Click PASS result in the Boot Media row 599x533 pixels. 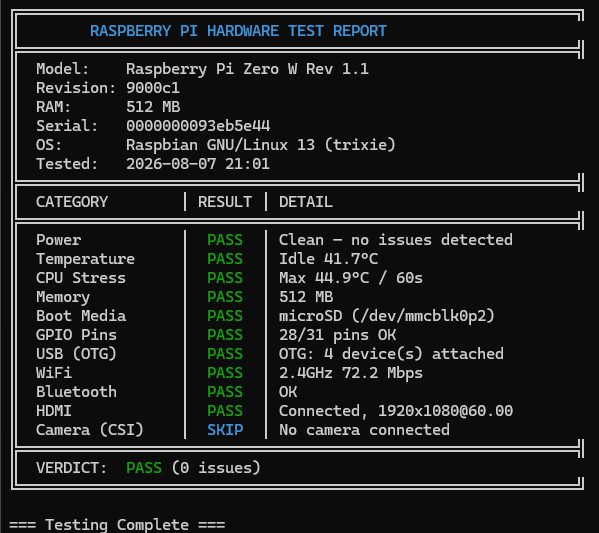(x=225, y=316)
